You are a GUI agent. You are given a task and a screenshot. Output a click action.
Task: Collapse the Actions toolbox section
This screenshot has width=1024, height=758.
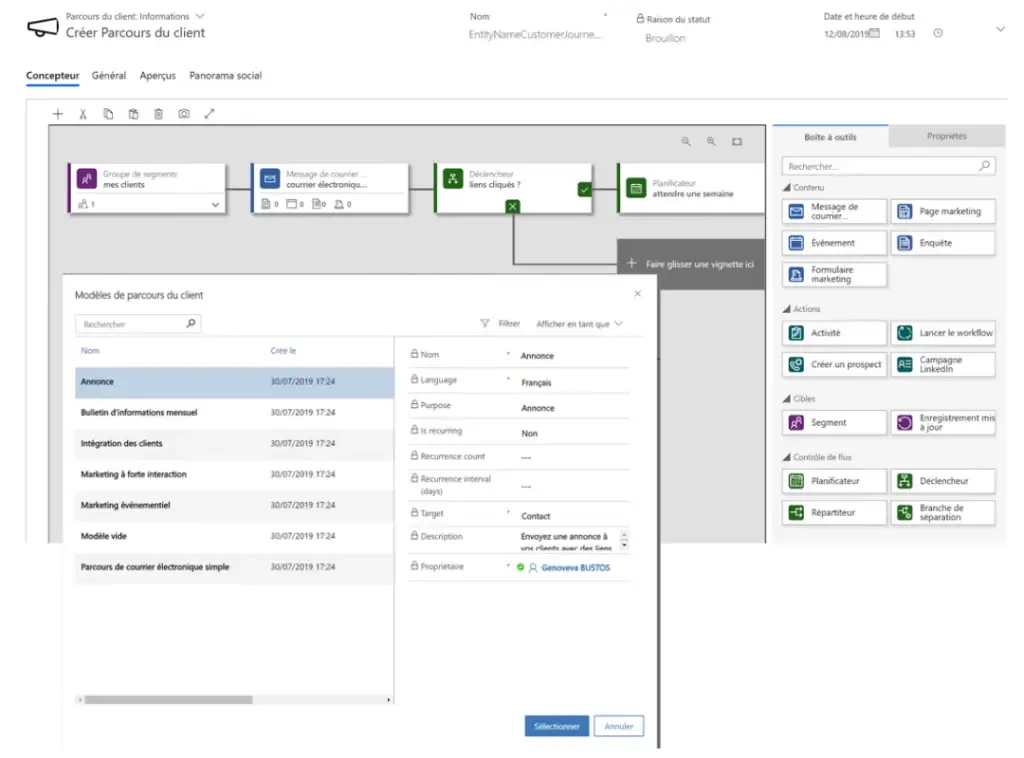click(x=787, y=309)
